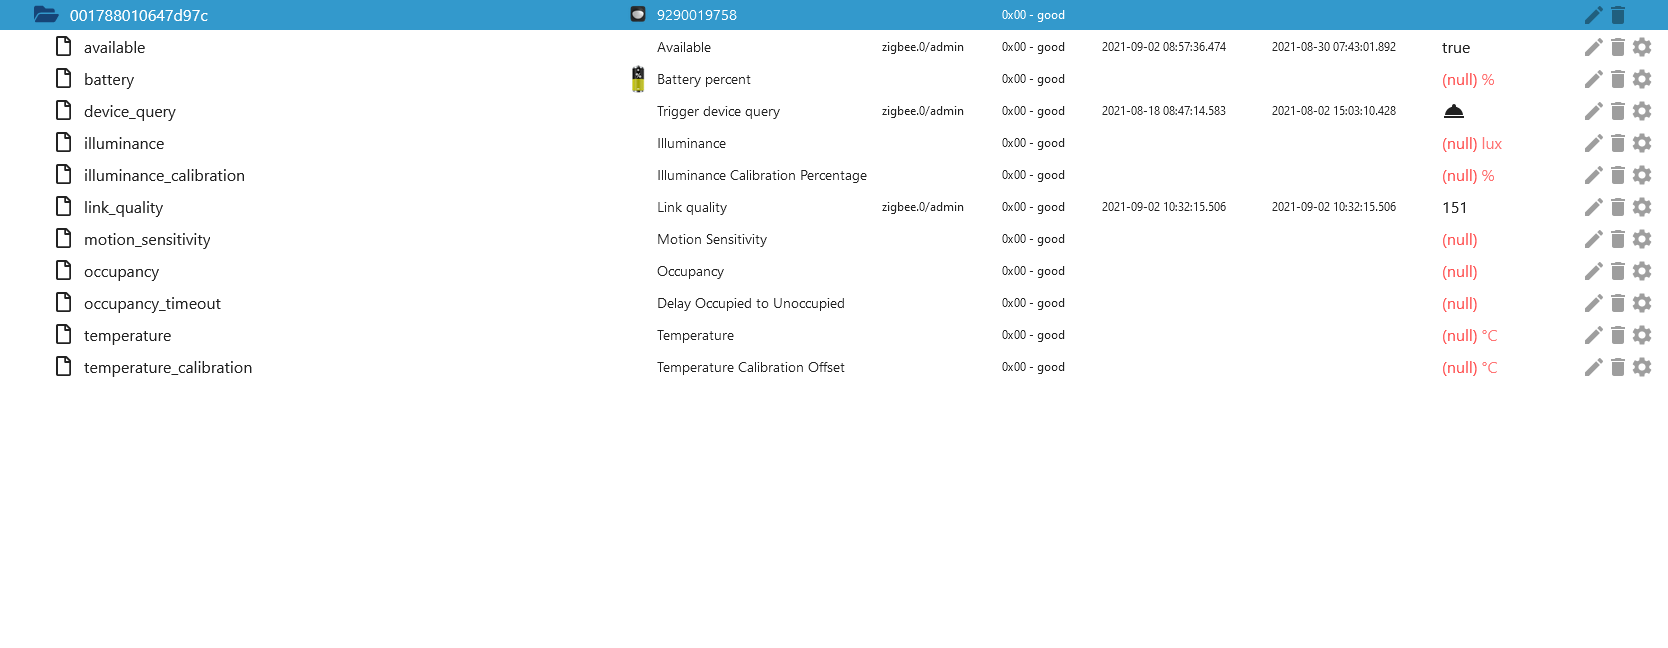Edit the temperature state
Image resolution: width=1668 pixels, height=648 pixels.
coord(1594,335)
